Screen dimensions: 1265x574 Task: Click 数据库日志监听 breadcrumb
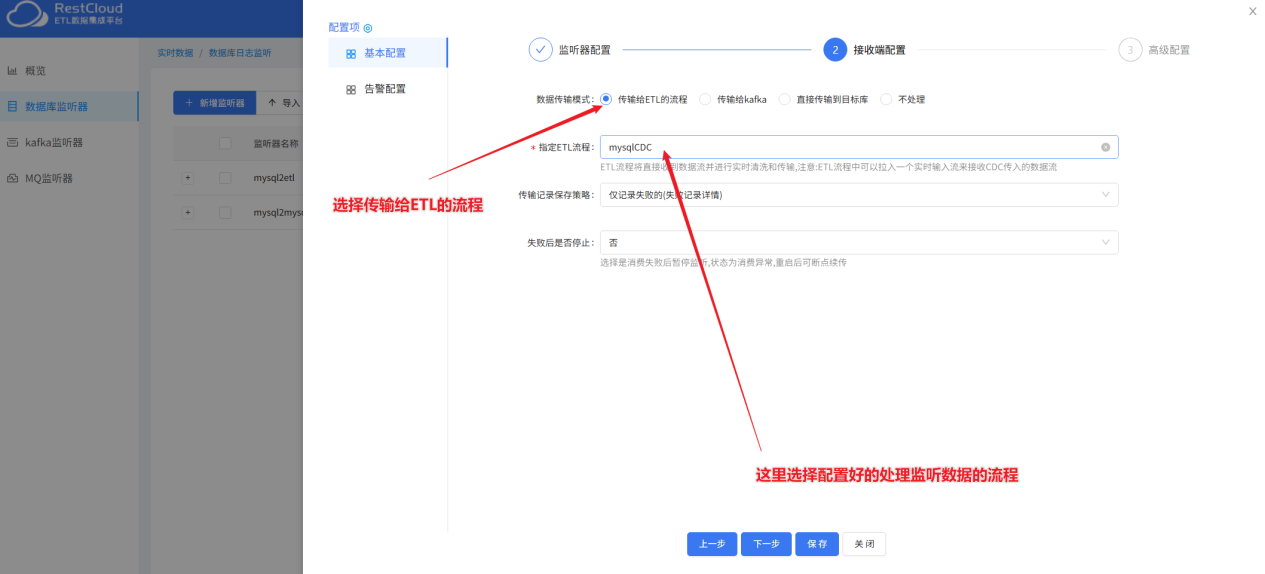pyautogui.click(x=239, y=52)
